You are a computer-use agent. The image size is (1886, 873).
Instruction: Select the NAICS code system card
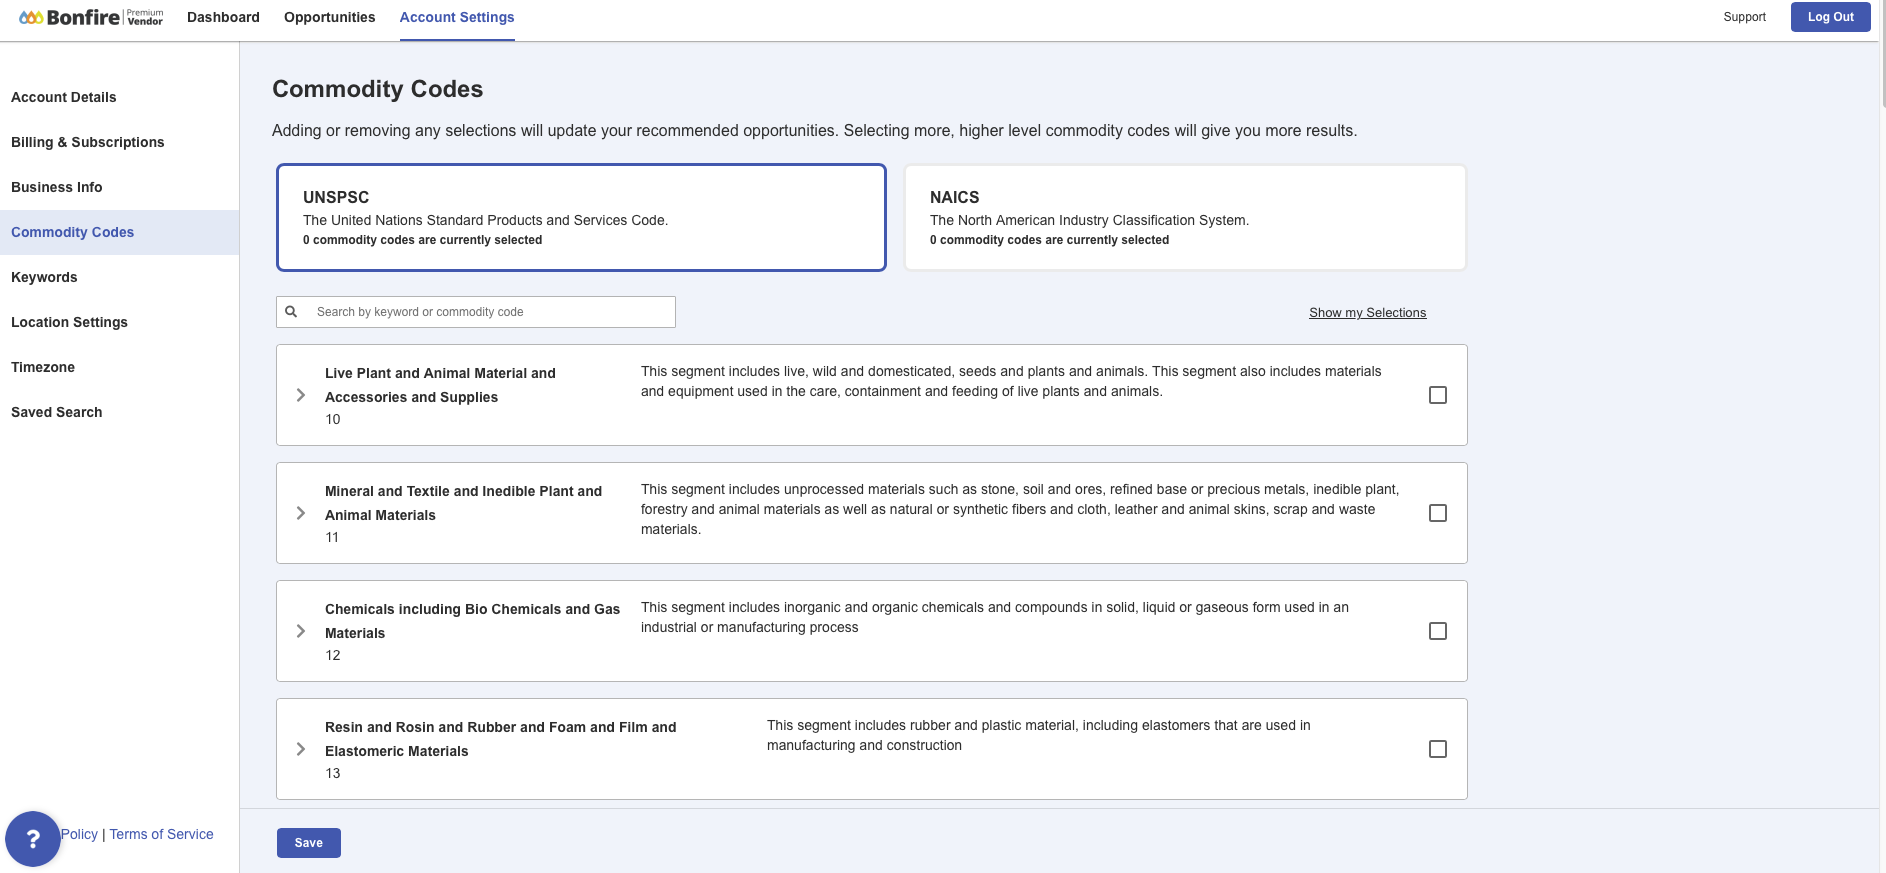point(1185,217)
